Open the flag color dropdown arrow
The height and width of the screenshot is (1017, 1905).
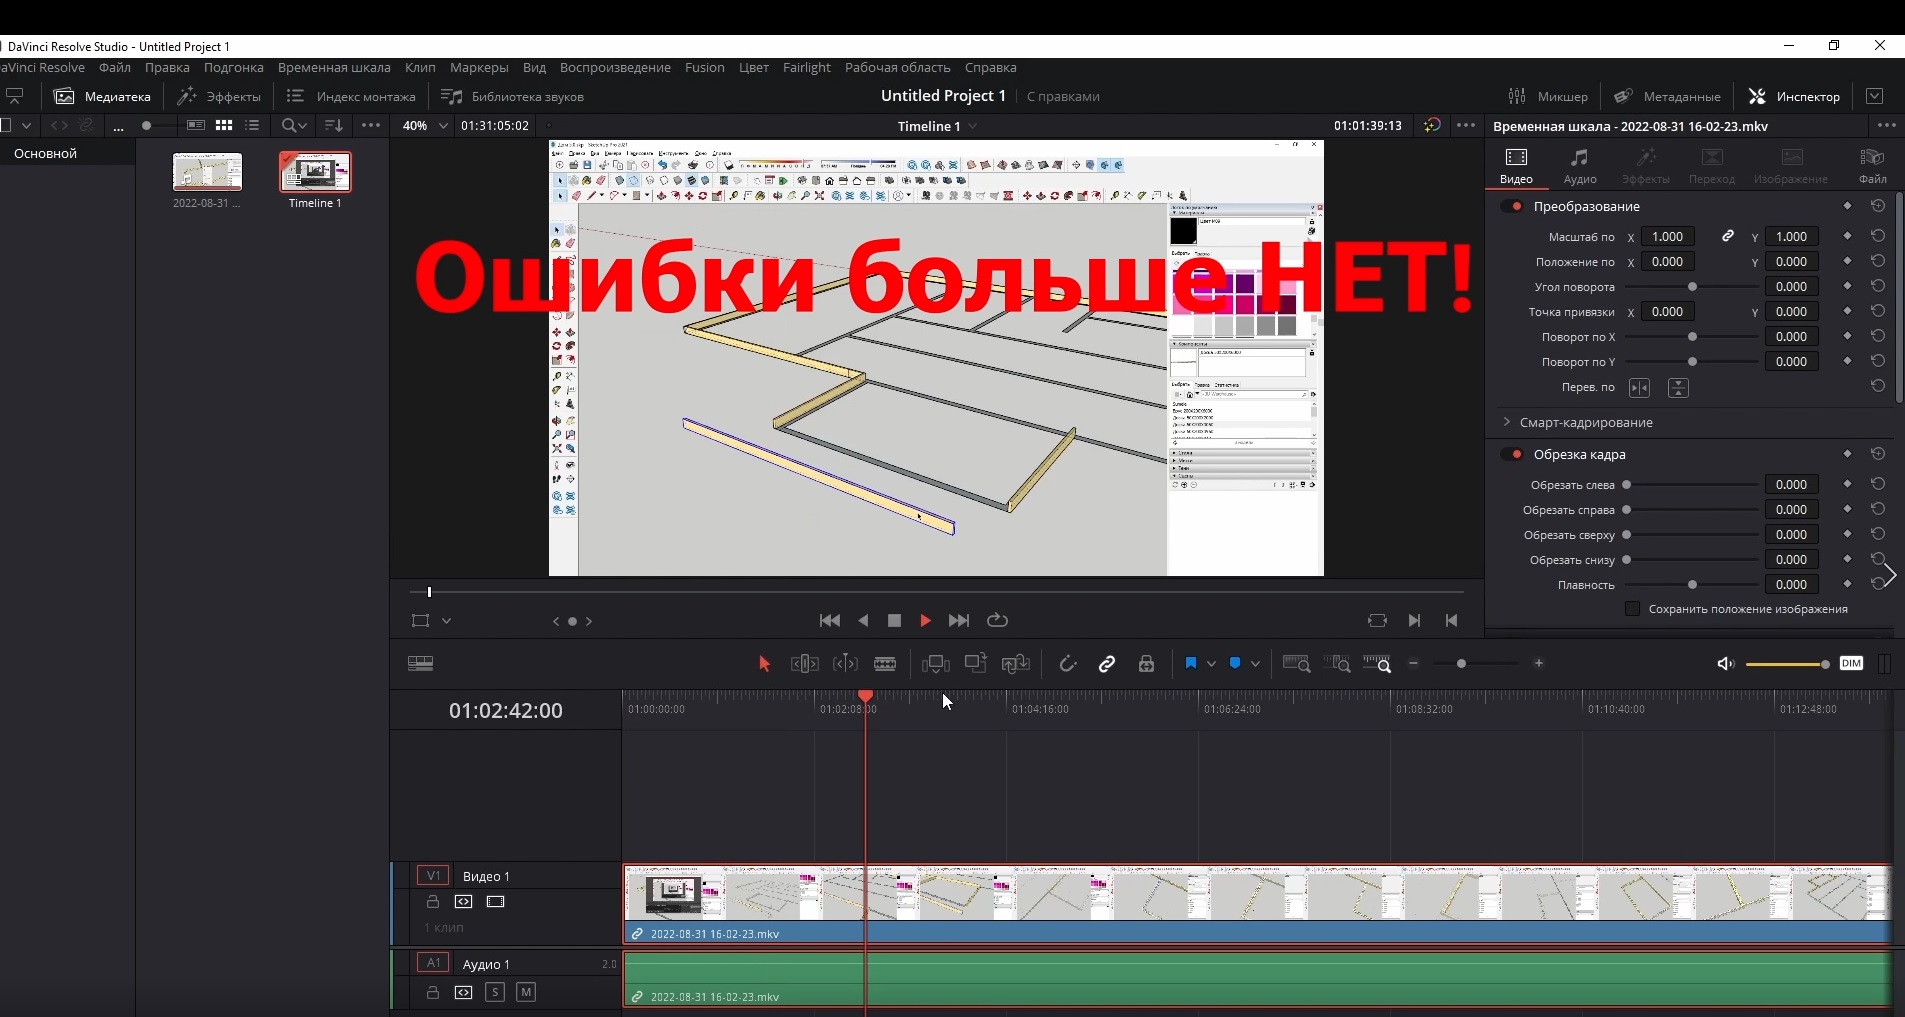pos(1211,664)
